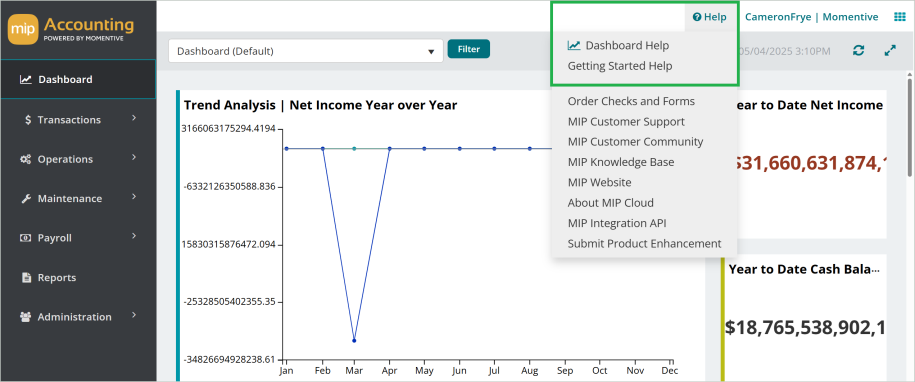The height and width of the screenshot is (382, 915).
Task: Select MIP Customer Community
Action: (635, 142)
